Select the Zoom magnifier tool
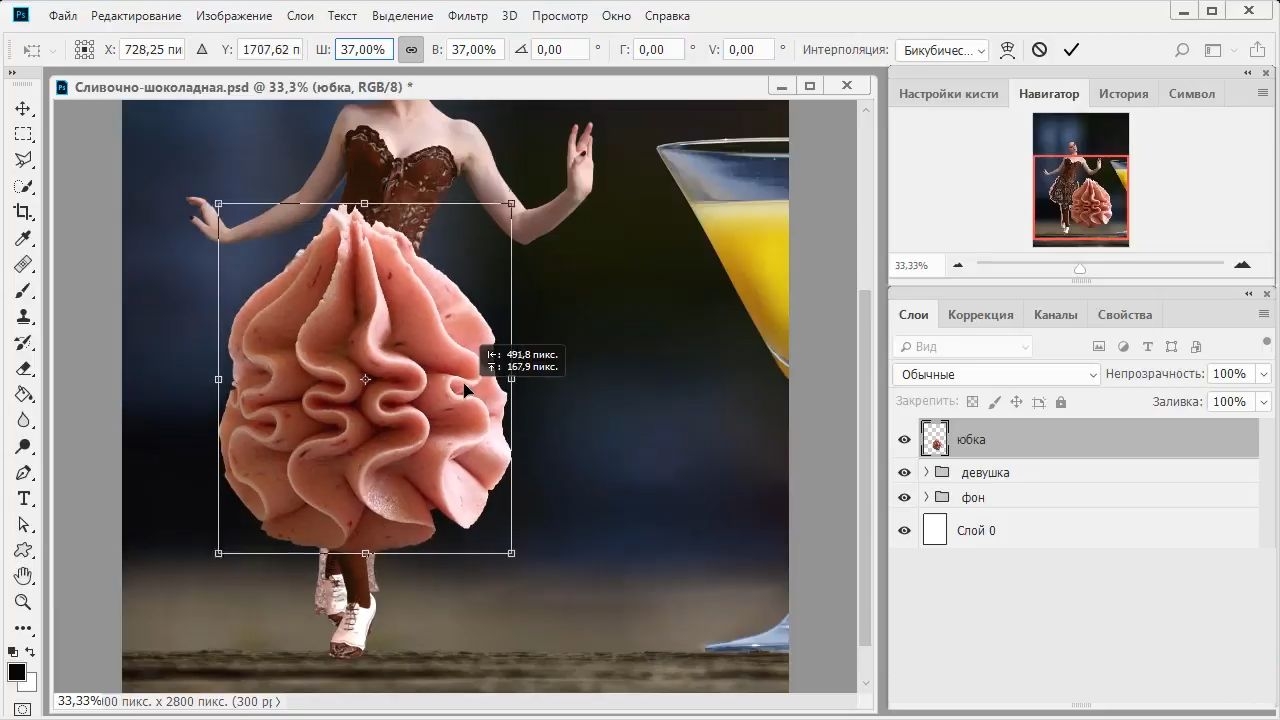 [23, 602]
